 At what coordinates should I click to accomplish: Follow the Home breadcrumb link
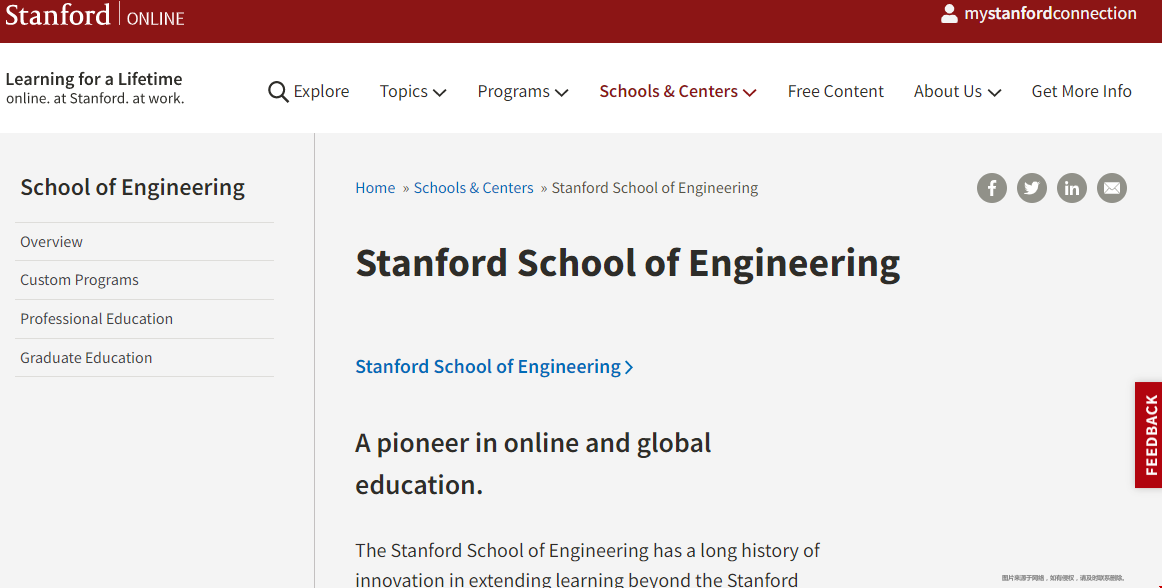[x=375, y=188]
